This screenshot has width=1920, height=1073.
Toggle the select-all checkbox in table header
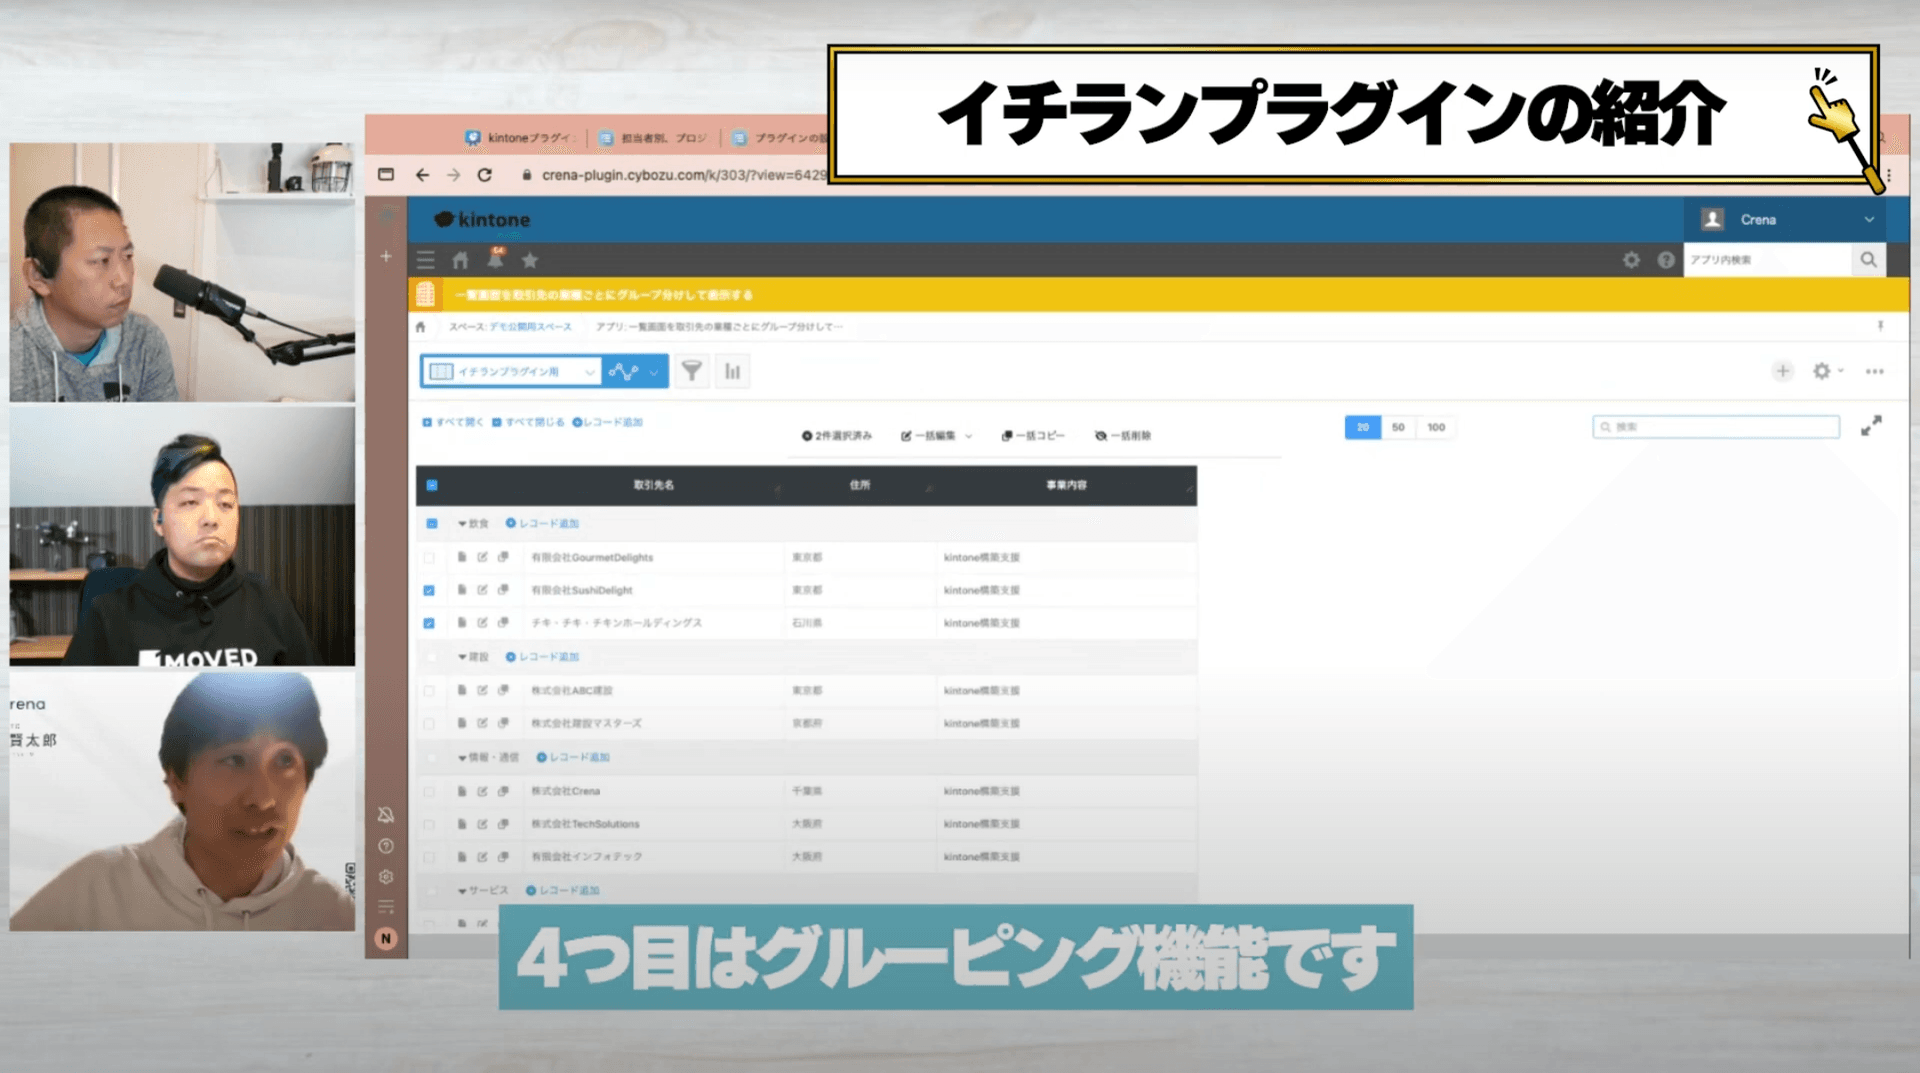432,485
